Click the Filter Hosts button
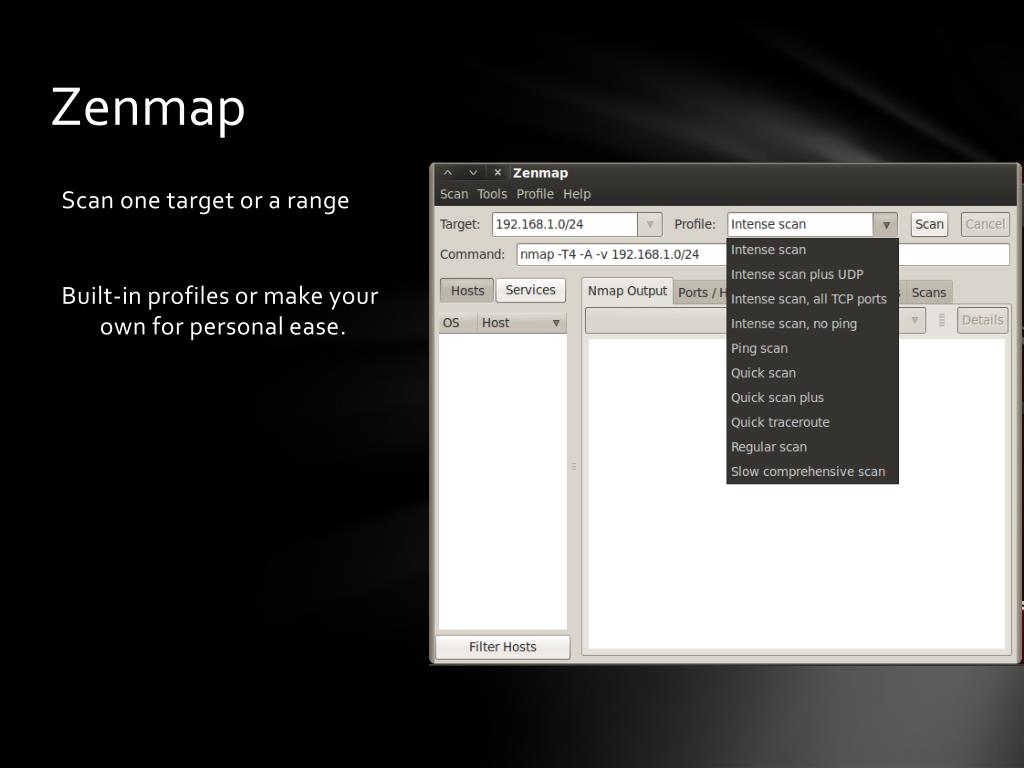Viewport: 1024px width, 768px height. click(503, 647)
